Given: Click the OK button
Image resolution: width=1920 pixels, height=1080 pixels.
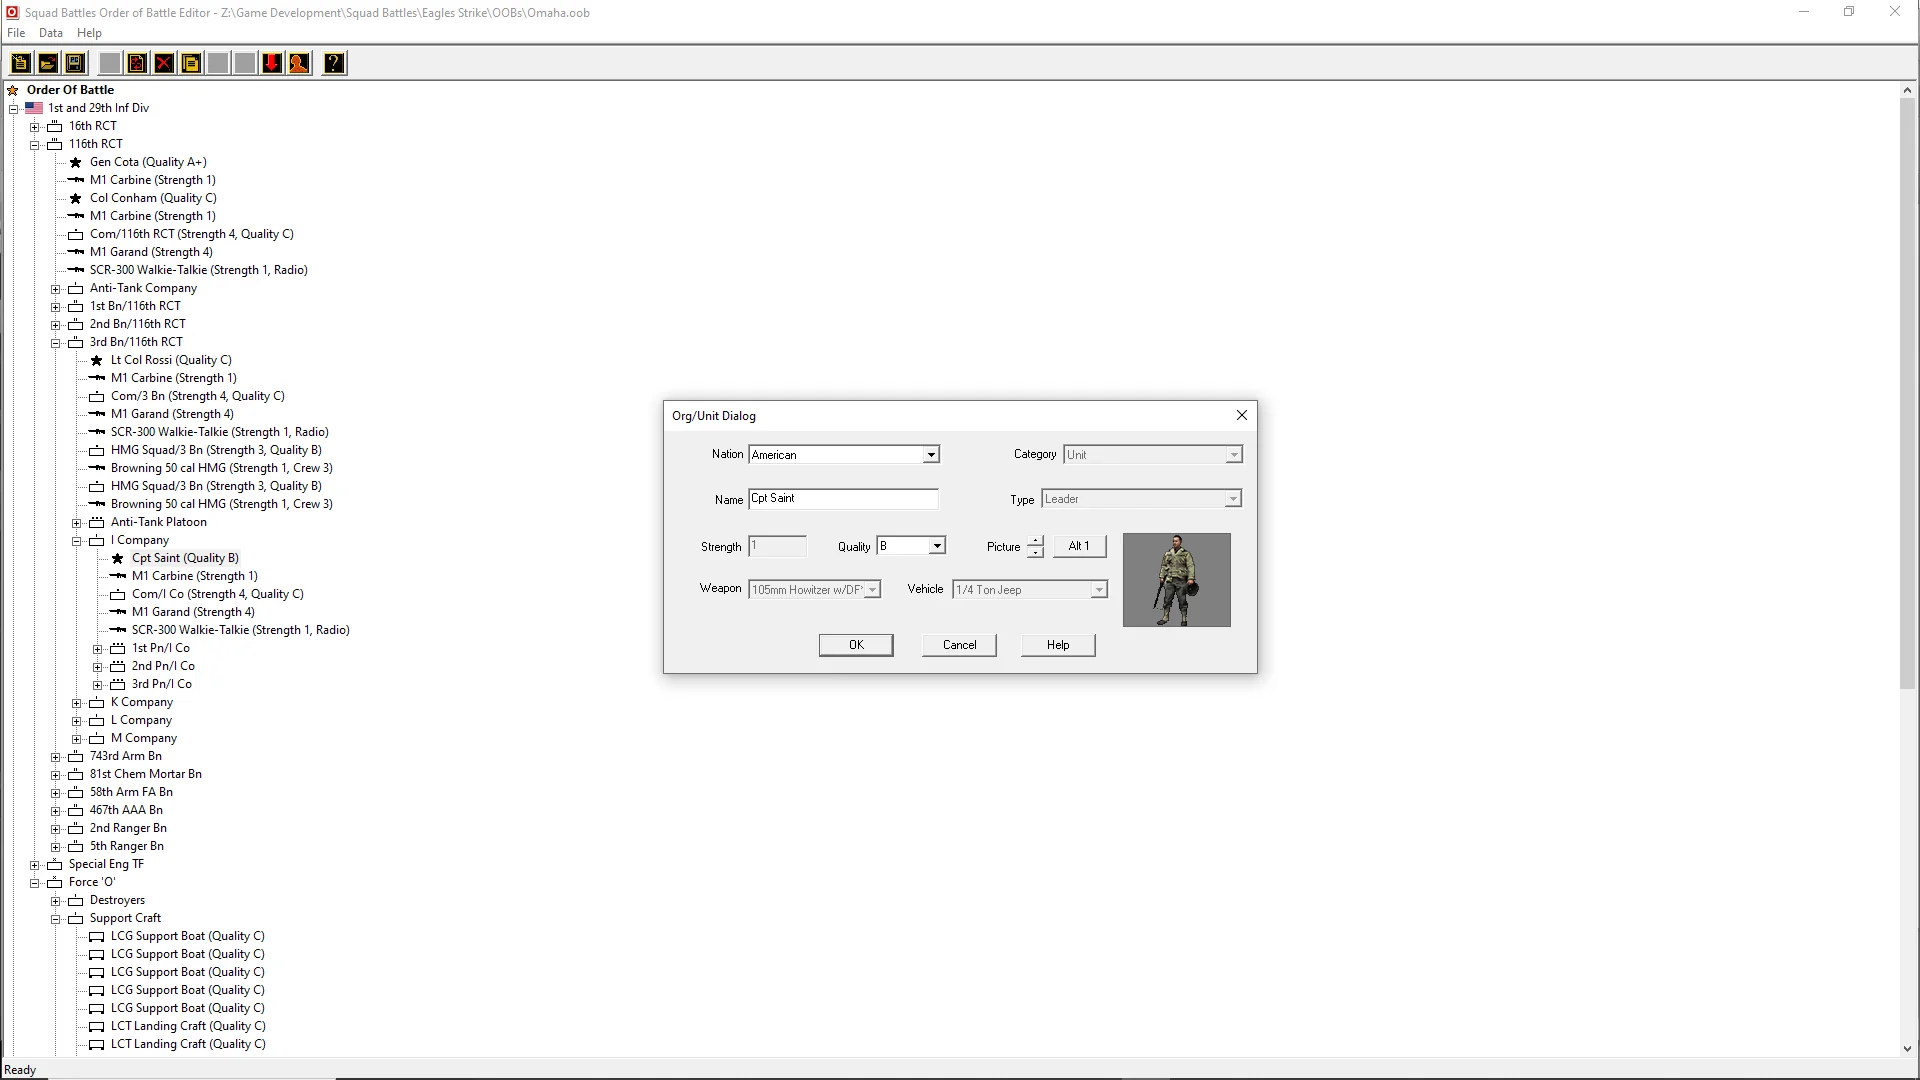Looking at the screenshot, I should (x=856, y=645).
